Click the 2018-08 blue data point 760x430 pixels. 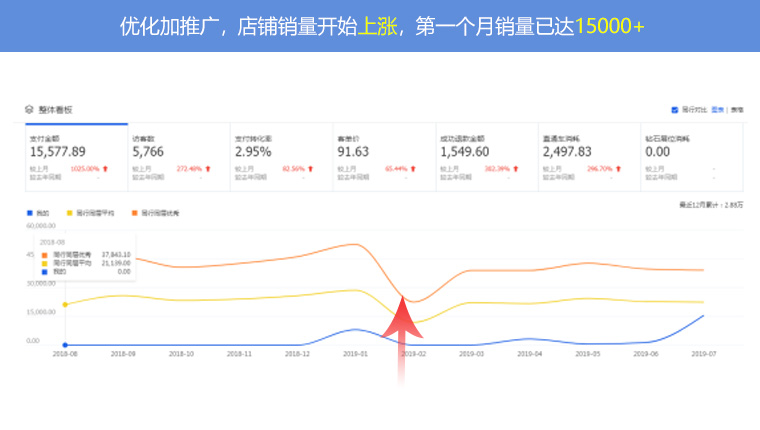(x=65, y=345)
